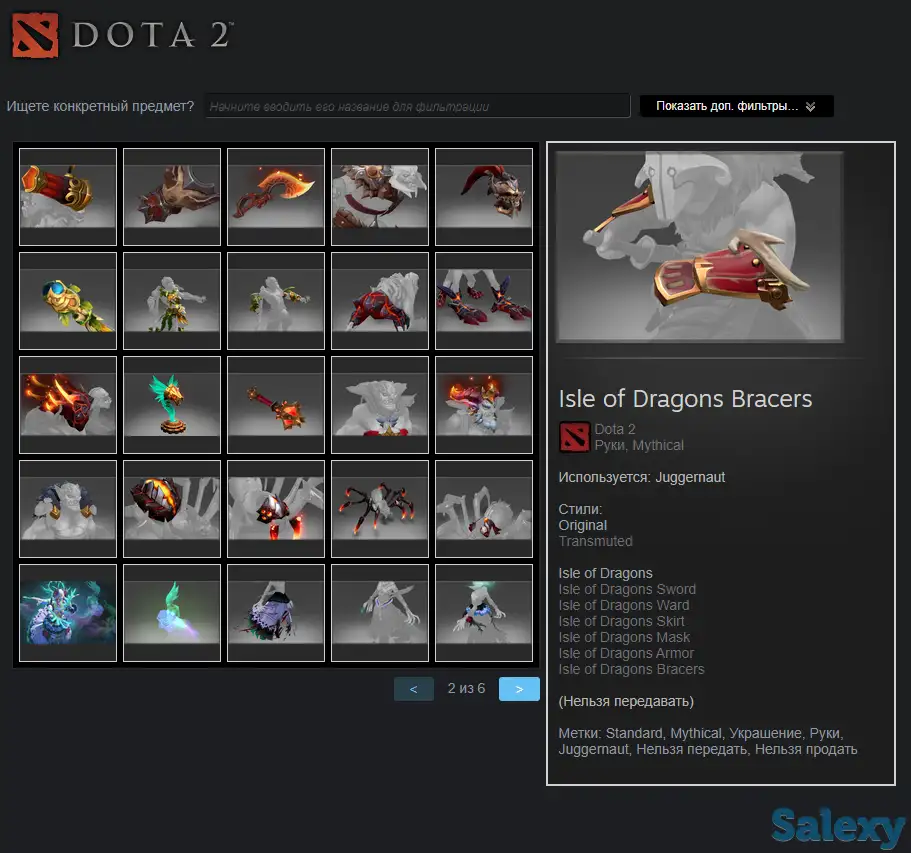Click the (Нельзя передавать) notice
This screenshot has width=911, height=853.
click(x=626, y=701)
